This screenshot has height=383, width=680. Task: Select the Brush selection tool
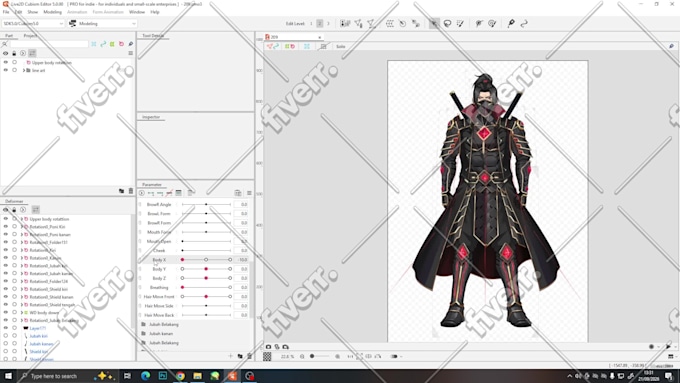460,23
